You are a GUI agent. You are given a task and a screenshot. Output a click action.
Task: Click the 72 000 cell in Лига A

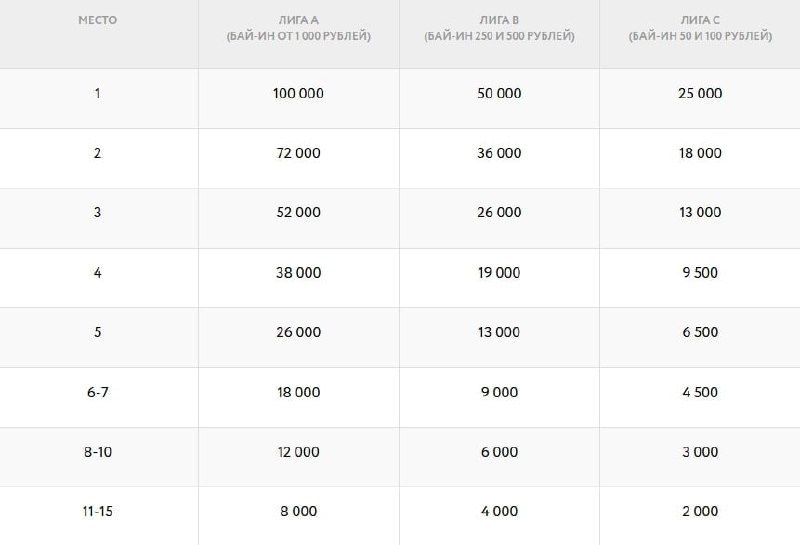click(298, 153)
